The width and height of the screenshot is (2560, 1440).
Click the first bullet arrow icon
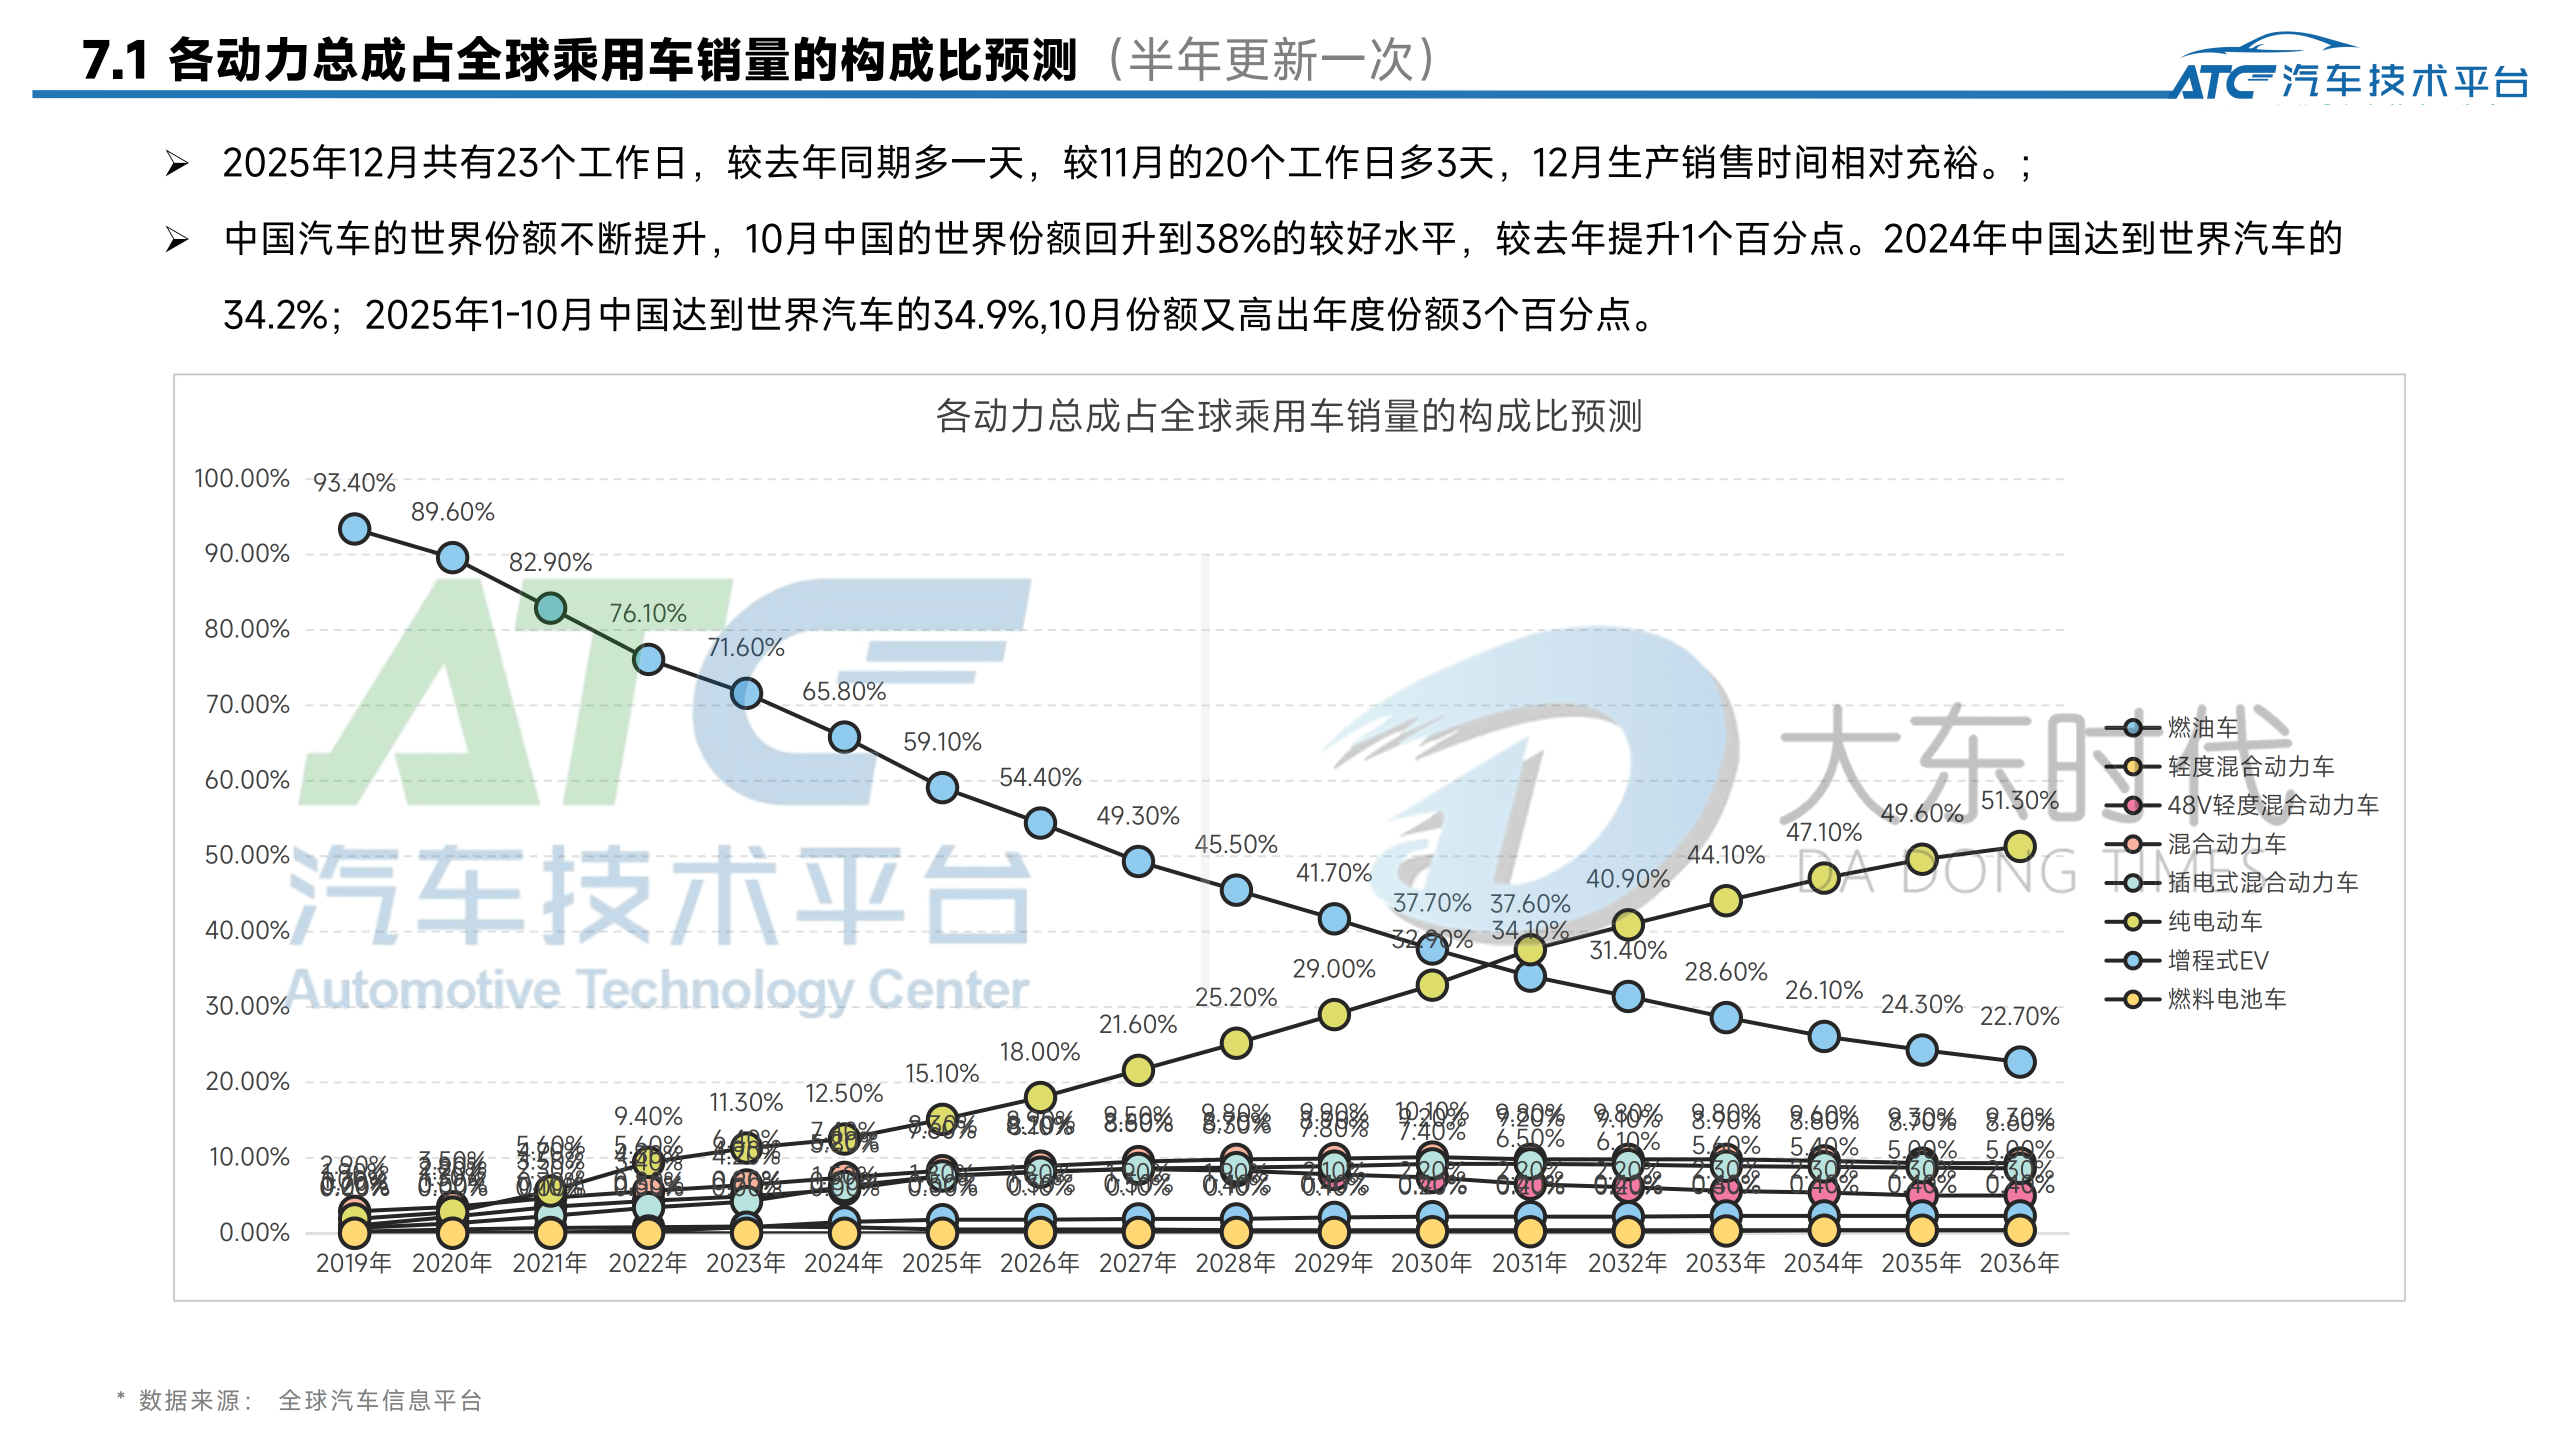177,163
